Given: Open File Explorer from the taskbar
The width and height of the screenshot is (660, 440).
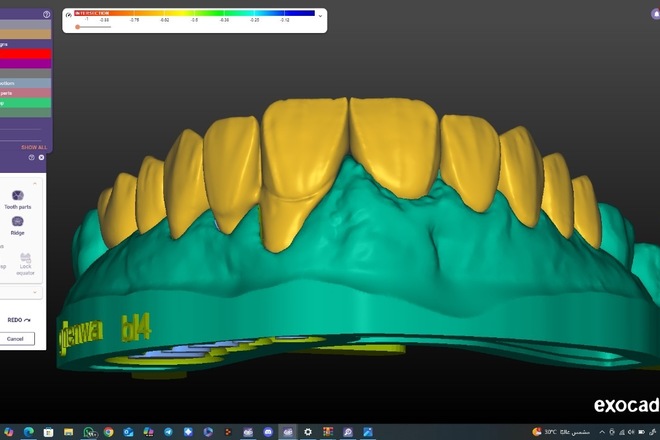Looking at the screenshot, I should pyautogui.click(x=69, y=432).
